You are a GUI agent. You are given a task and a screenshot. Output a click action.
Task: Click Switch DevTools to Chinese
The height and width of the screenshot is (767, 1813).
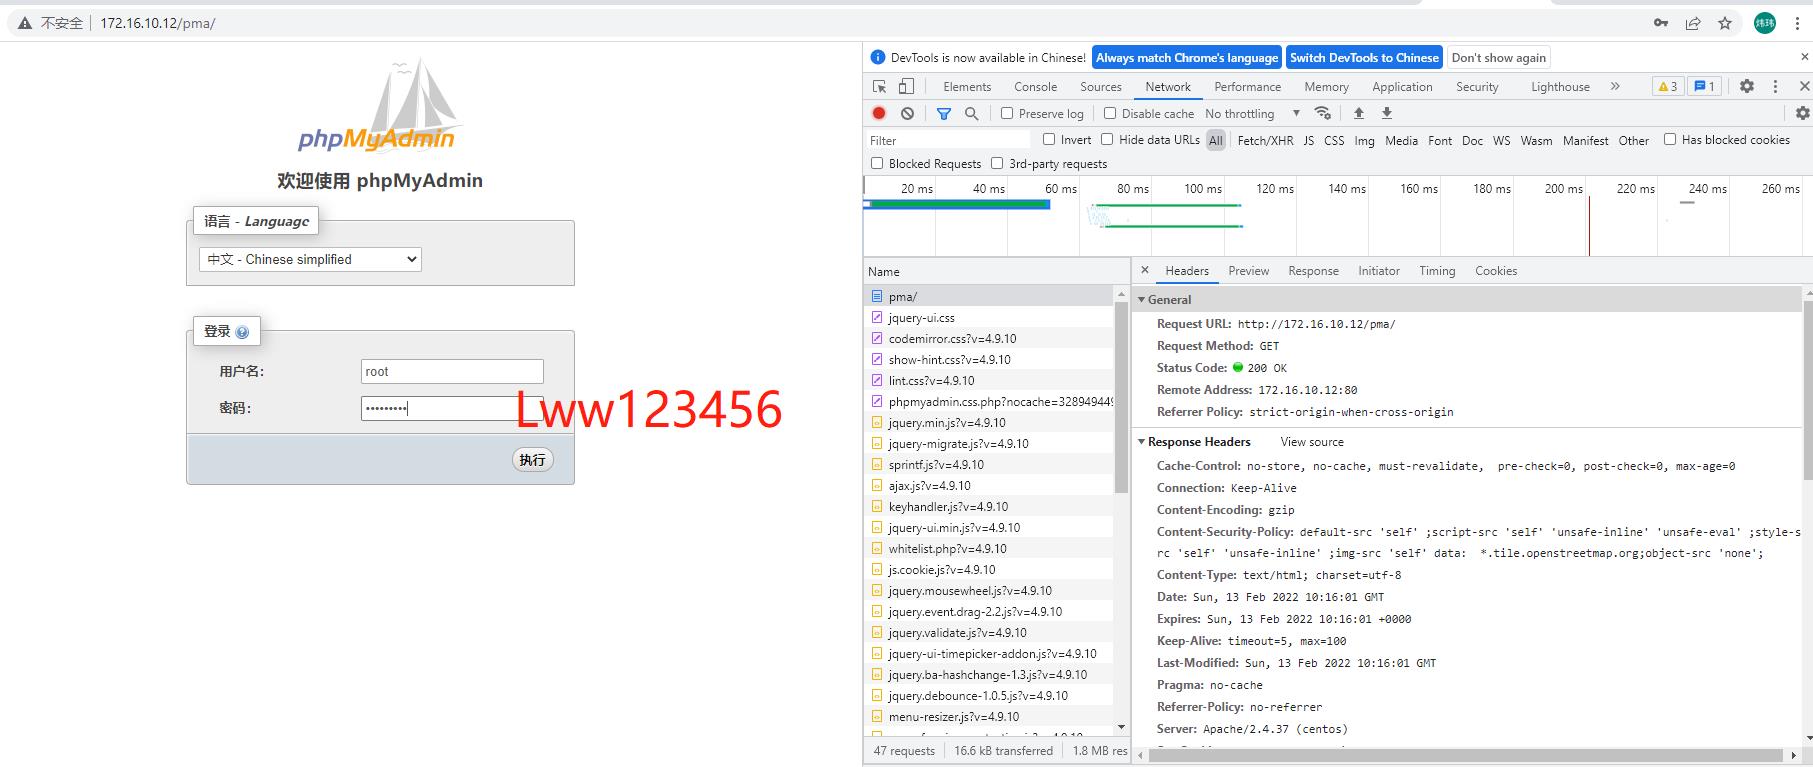[x=1364, y=58]
